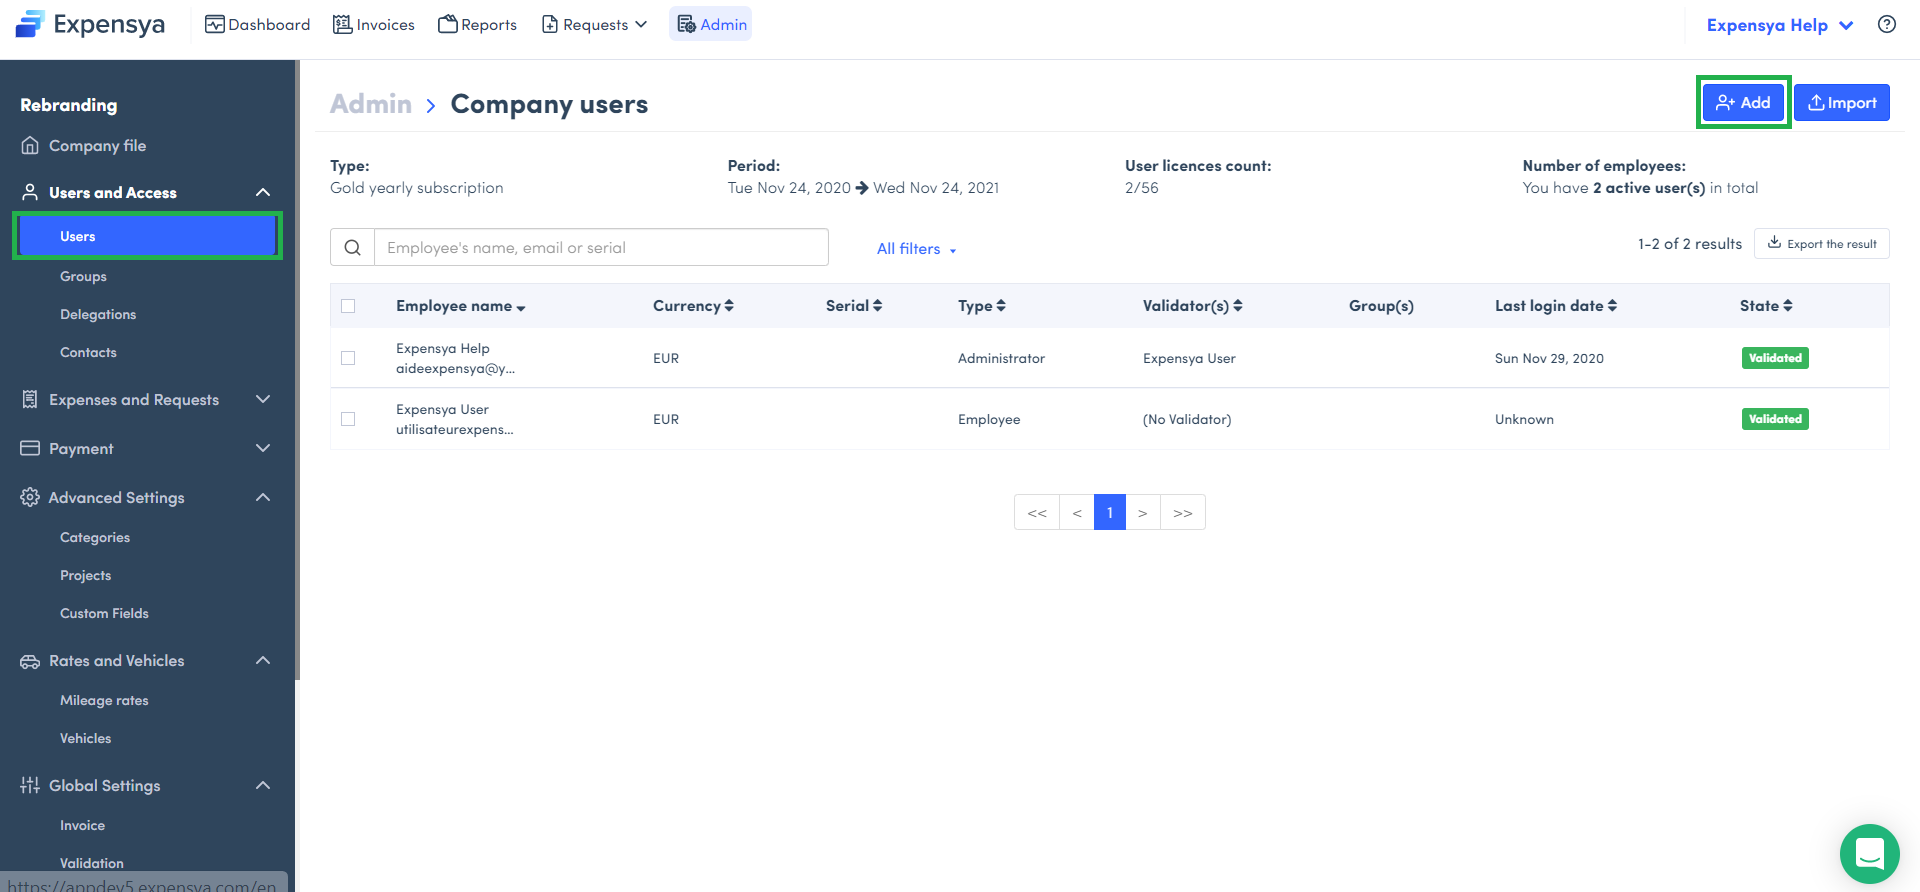Open the All filters dropdown
This screenshot has height=892, width=1920.
916,249
